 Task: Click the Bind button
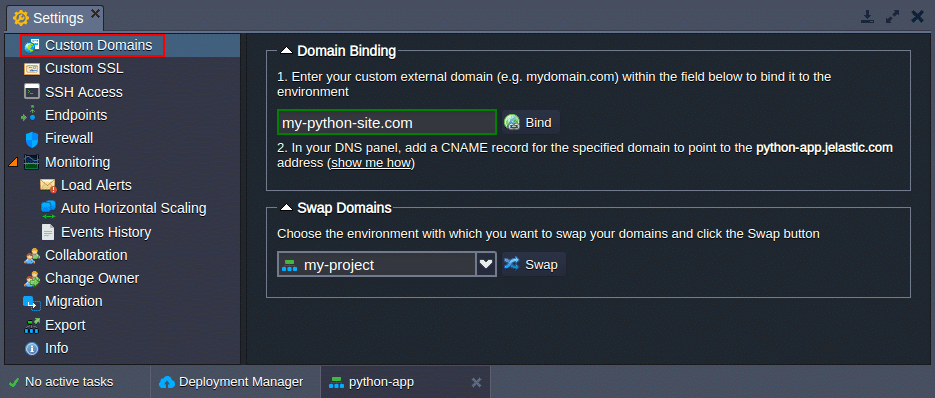click(530, 123)
